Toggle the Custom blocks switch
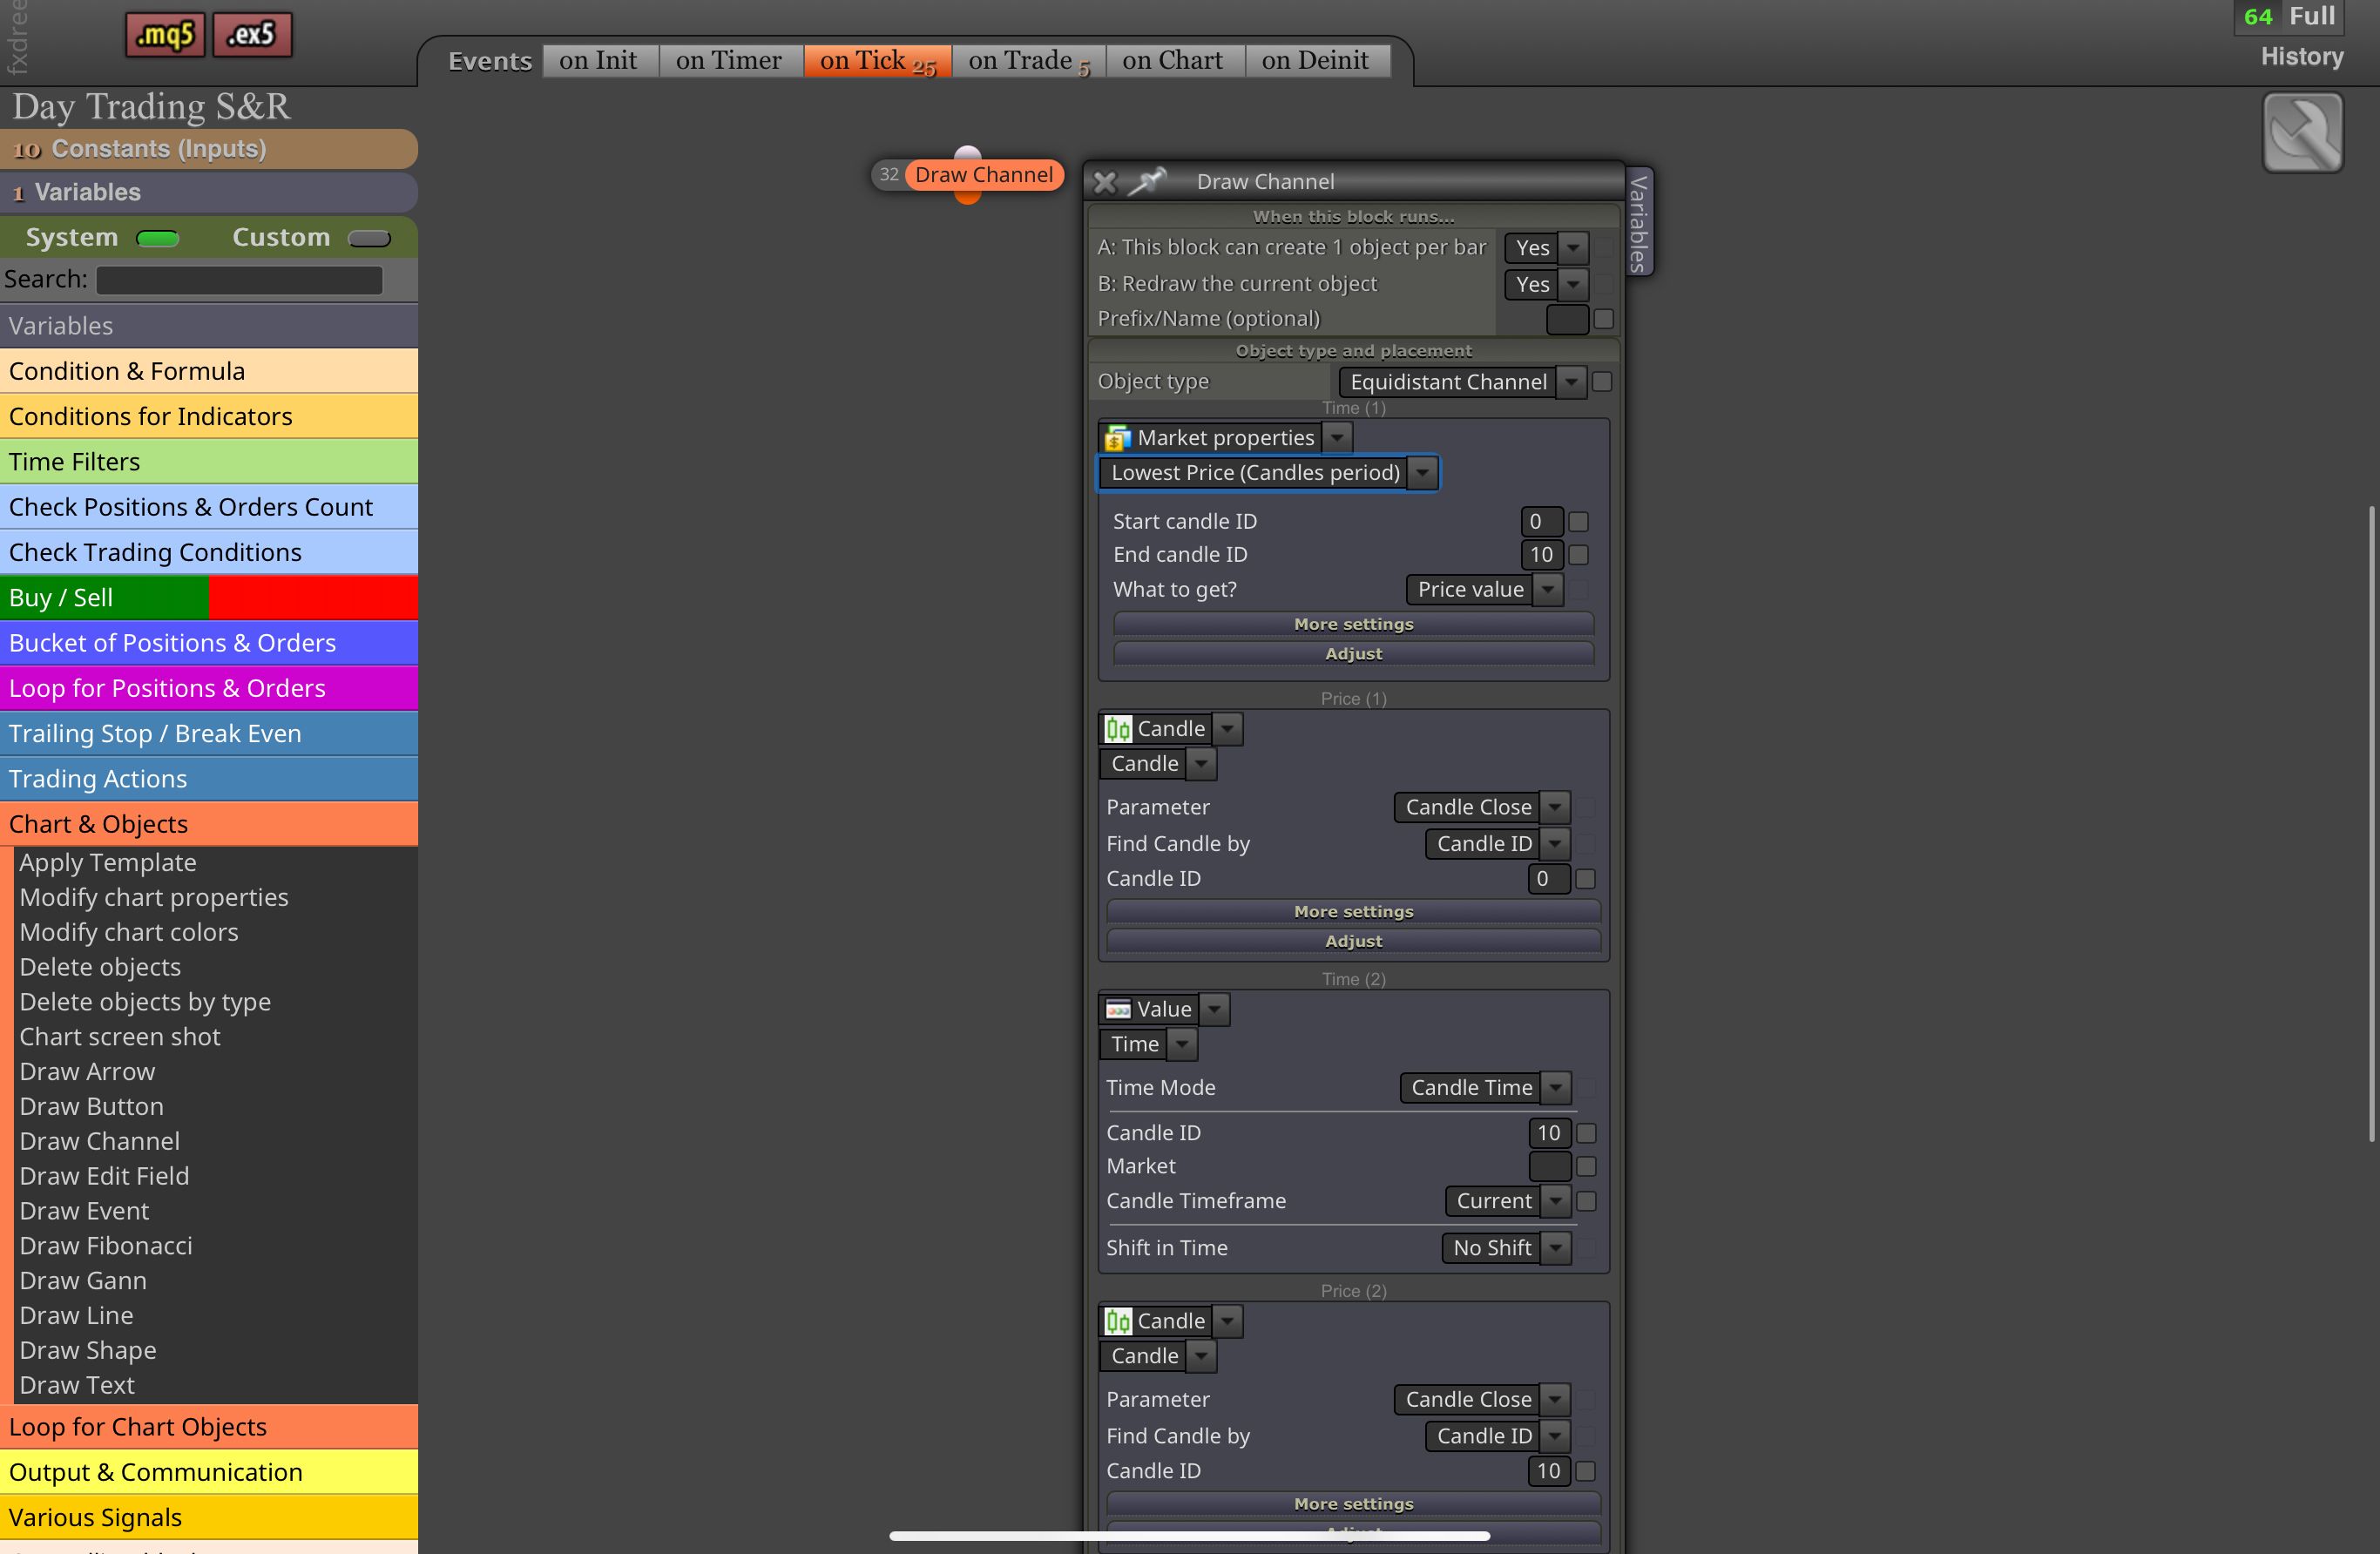2380x1554 pixels. 369,238
